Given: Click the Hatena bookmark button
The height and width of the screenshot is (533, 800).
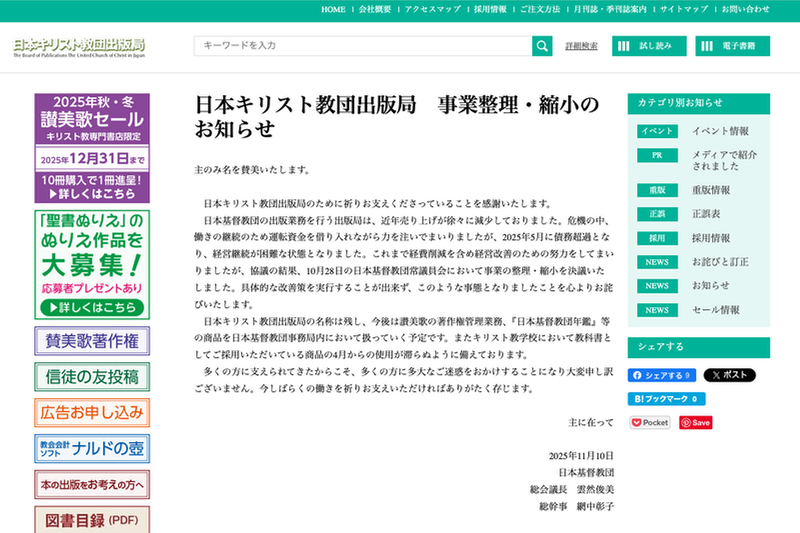Looking at the screenshot, I should [x=666, y=399].
